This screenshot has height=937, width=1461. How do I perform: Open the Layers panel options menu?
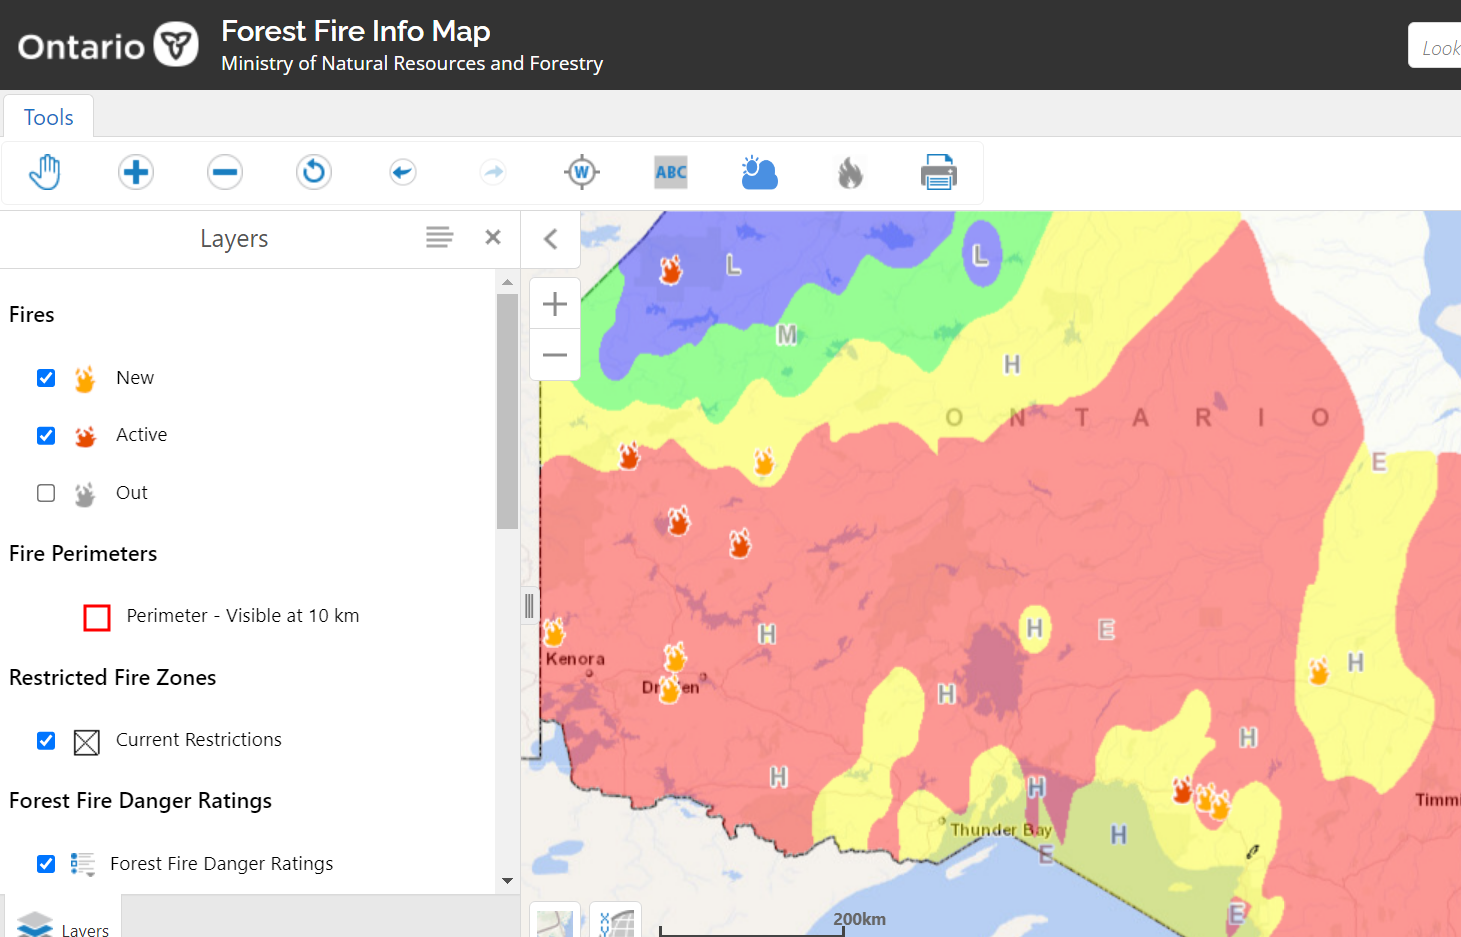439,237
